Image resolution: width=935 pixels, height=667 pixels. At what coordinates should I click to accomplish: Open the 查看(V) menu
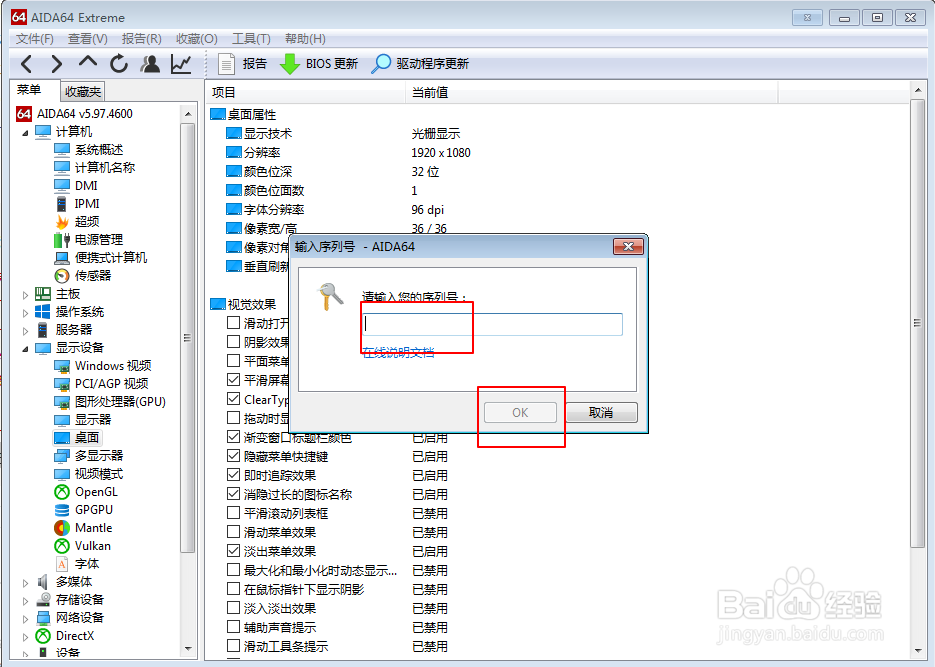88,39
